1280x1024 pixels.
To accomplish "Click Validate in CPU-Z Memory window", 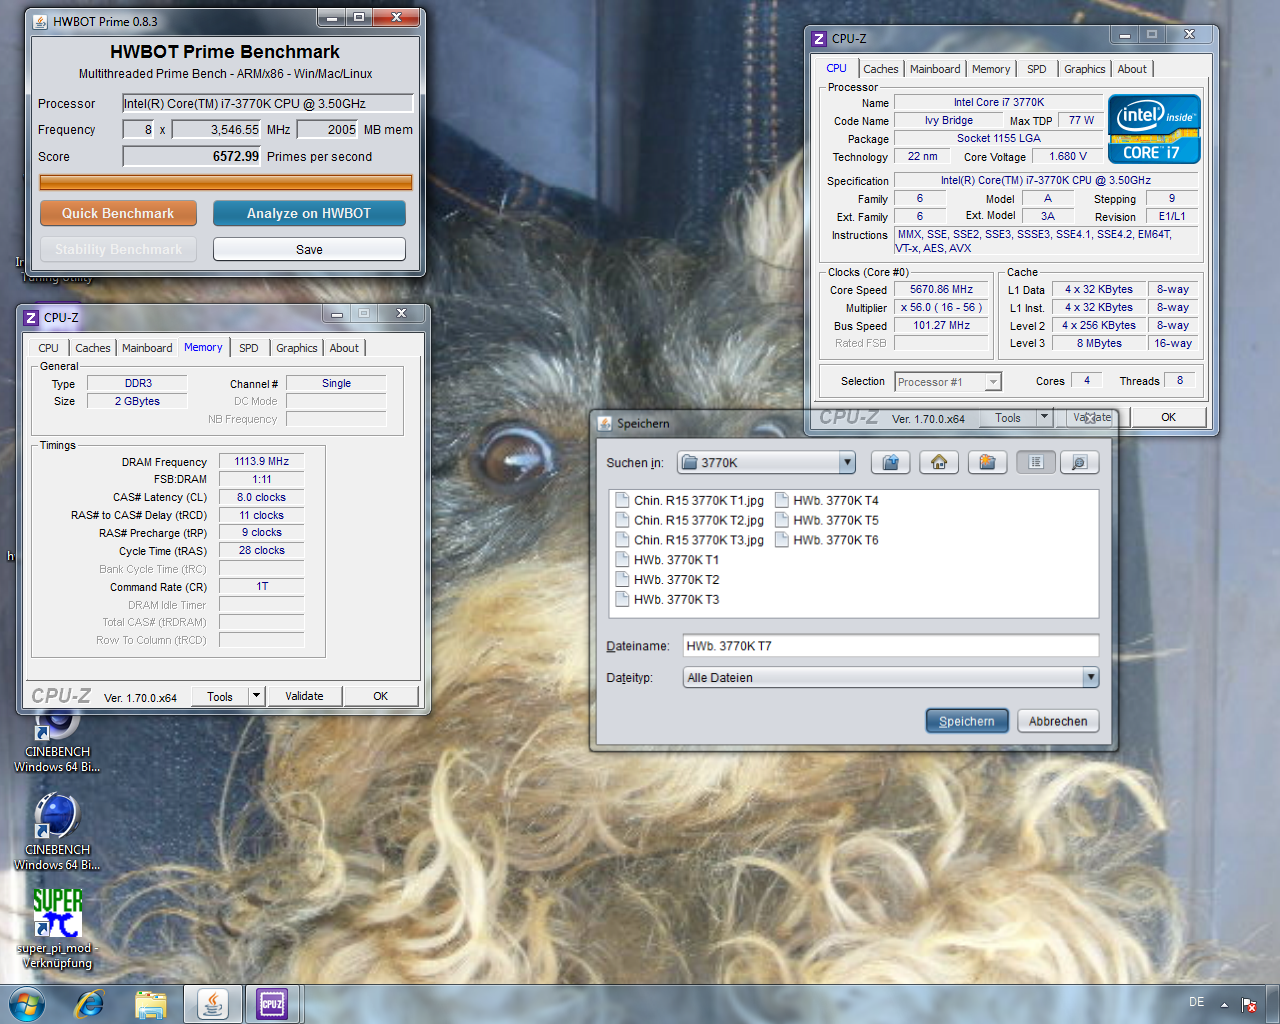I will (304, 696).
